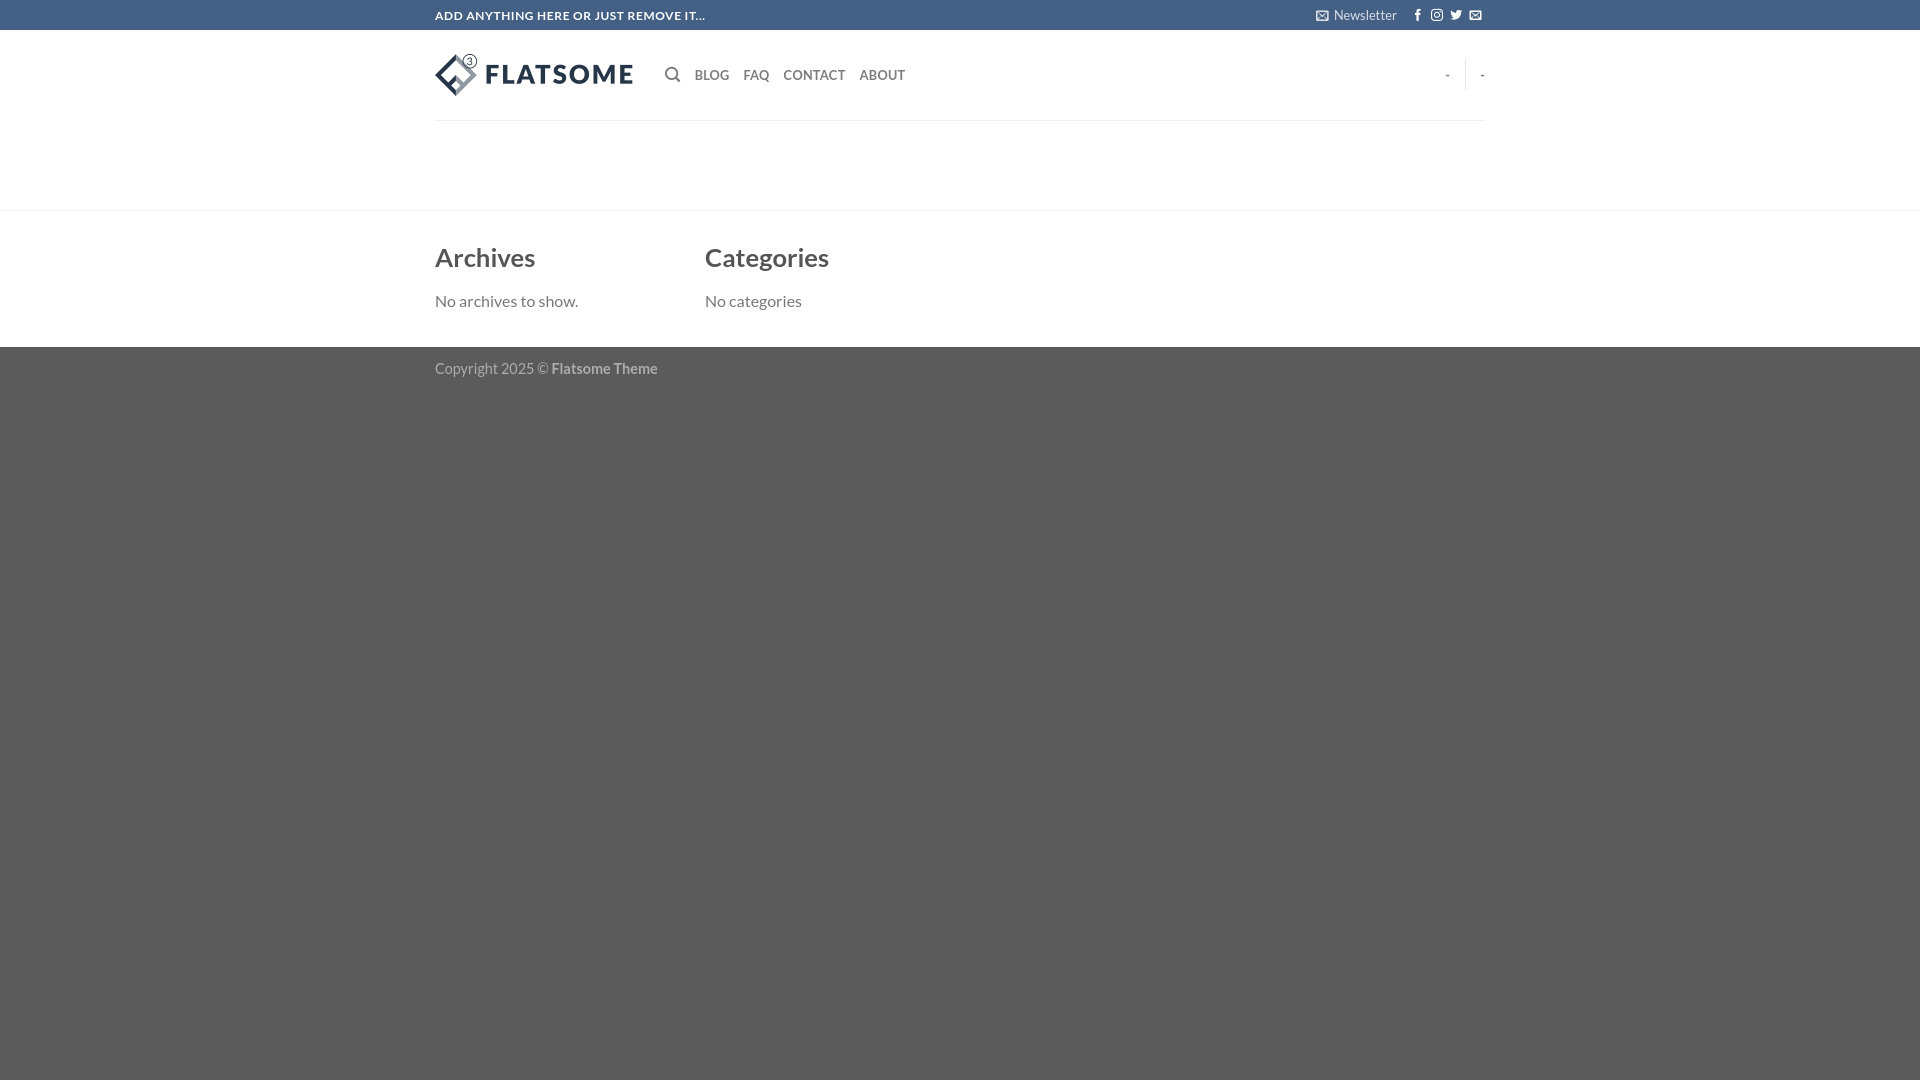1920x1080 pixels.
Task: Open the About menu item
Action: click(882, 75)
